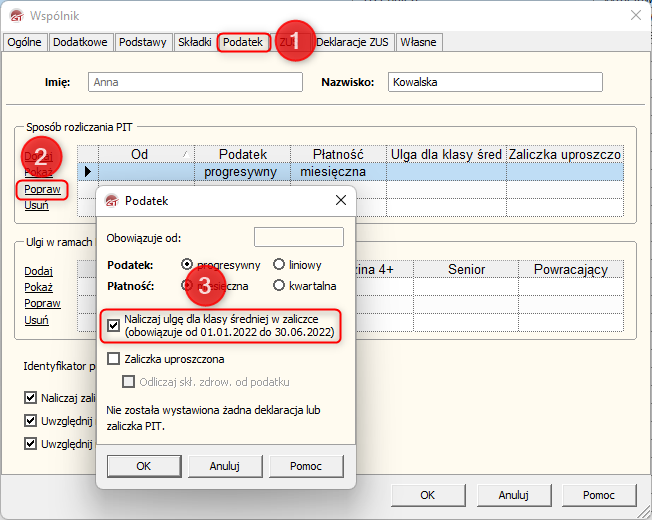Viewport: 652px width, 520px height.
Task: Click OK in the Wspólnik window
Action: click(428, 495)
